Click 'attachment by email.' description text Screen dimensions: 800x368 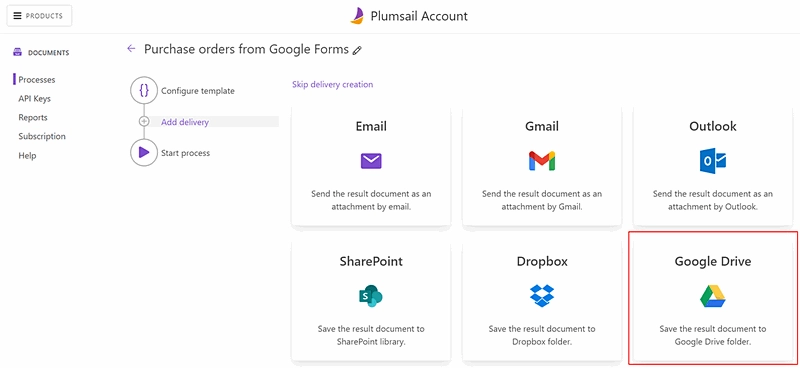coord(371,207)
